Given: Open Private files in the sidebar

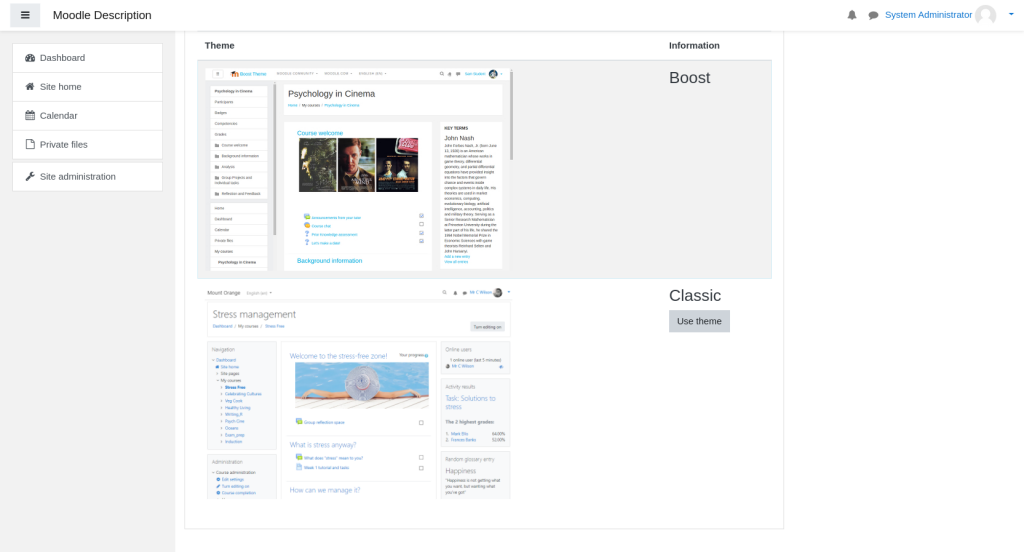Looking at the screenshot, I should (63, 145).
